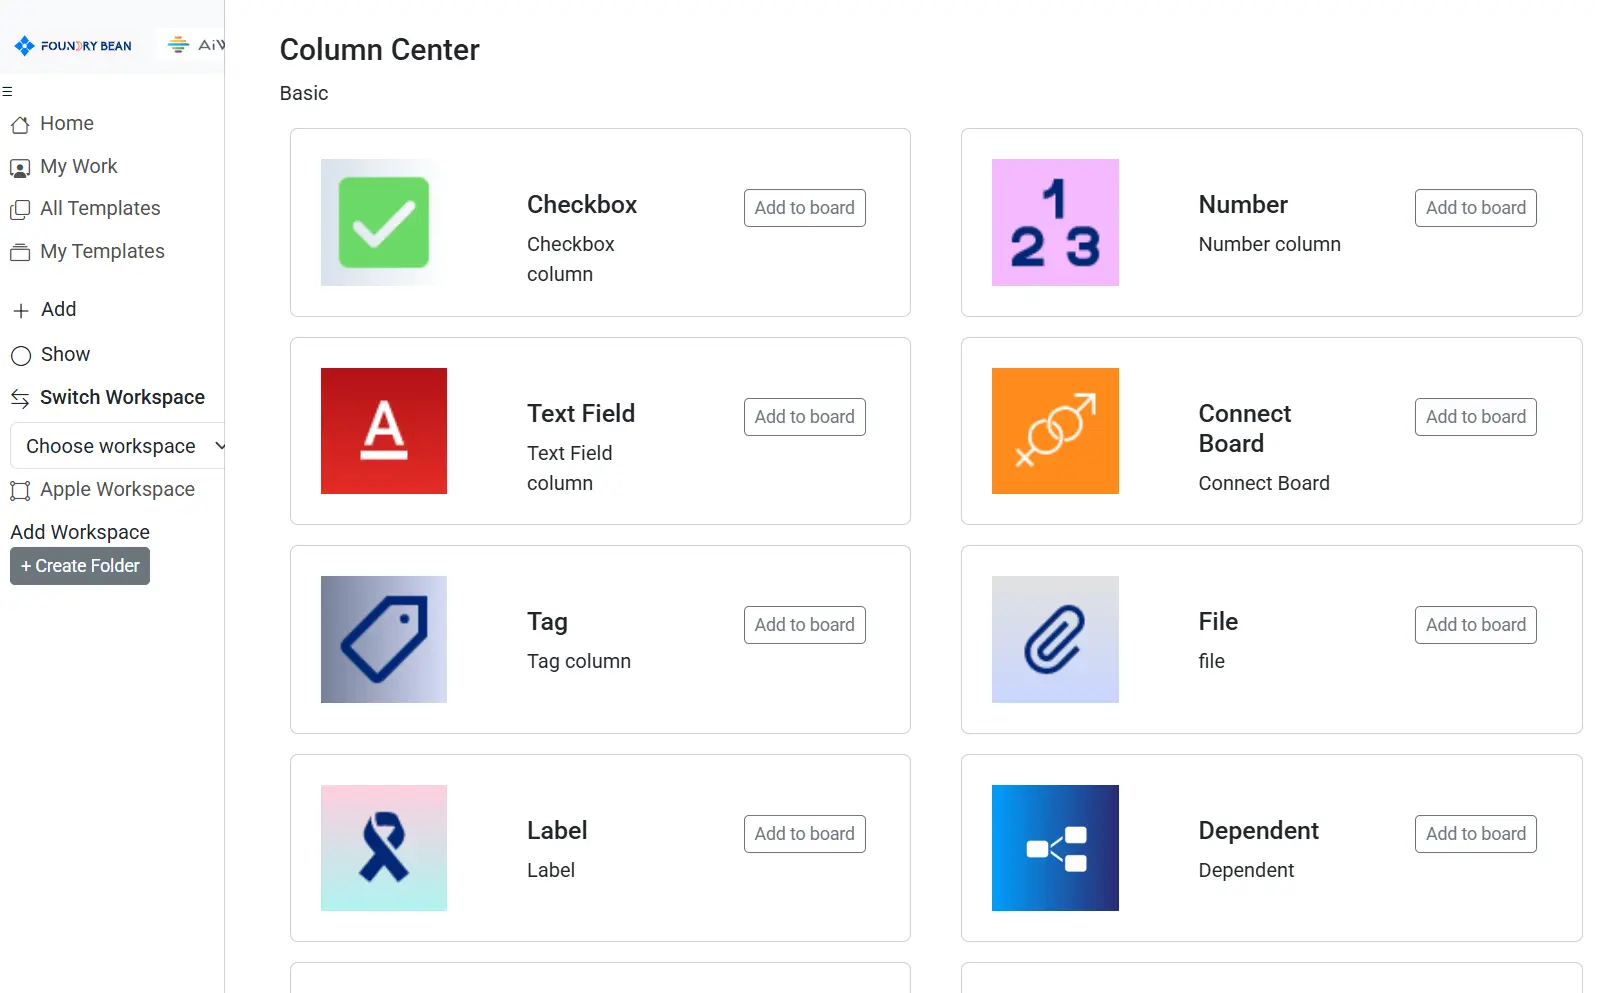
Task: Toggle the hamburger sidebar menu icon
Action: tap(7, 92)
